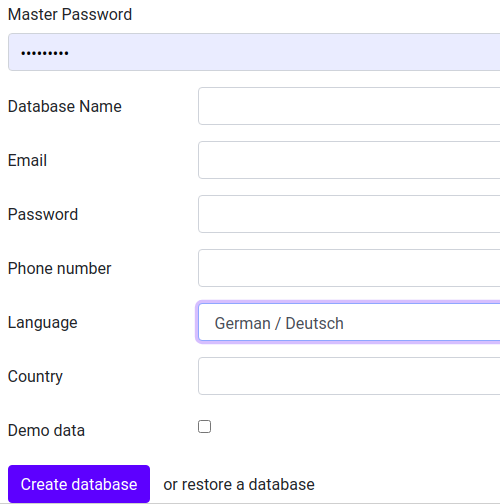
Task: Click the Phone number label
Action: pos(59,268)
